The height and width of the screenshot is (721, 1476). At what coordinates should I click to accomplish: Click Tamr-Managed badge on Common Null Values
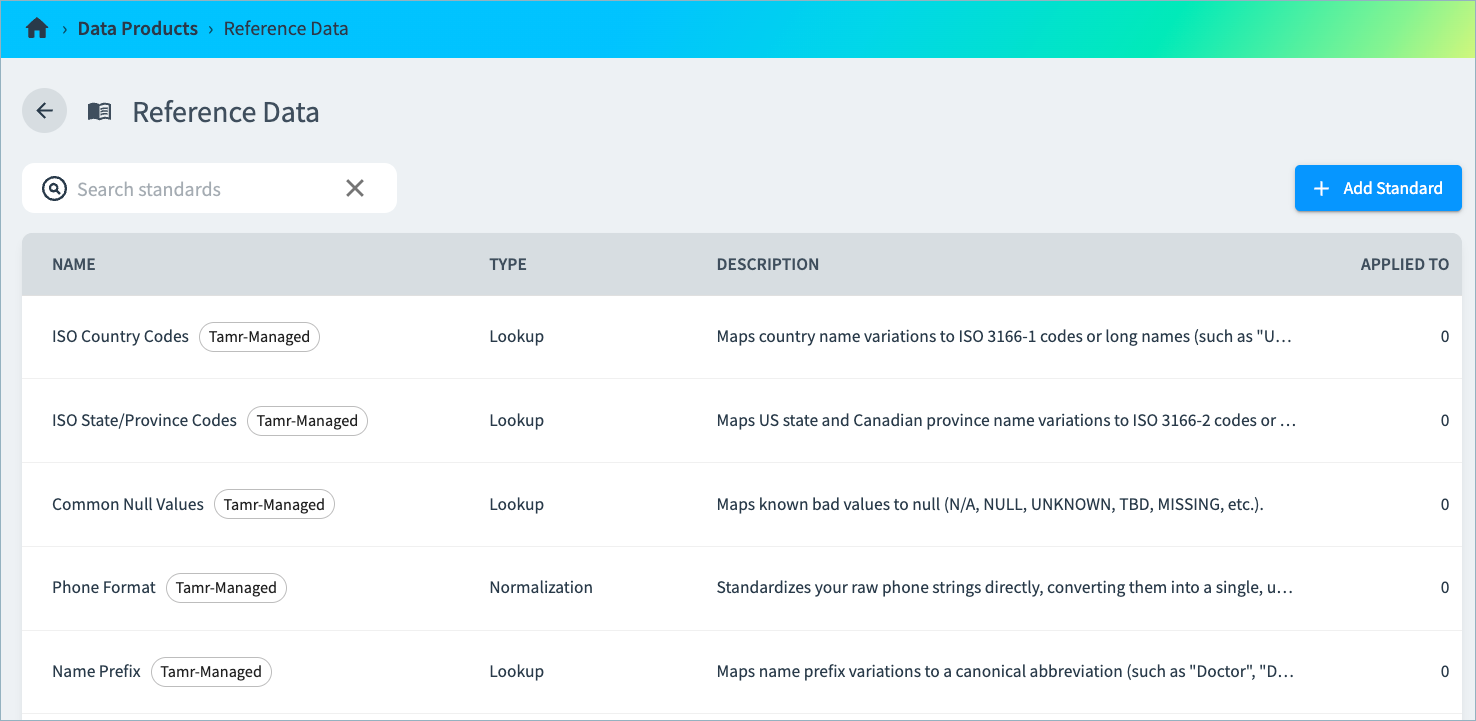[274, 505]
